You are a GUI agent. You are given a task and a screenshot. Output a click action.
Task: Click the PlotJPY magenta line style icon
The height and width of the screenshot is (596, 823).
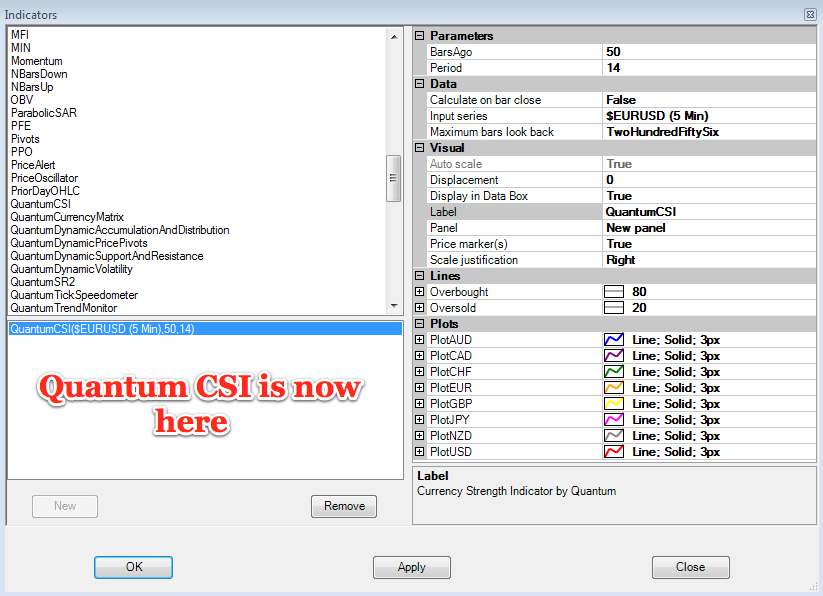614,420
